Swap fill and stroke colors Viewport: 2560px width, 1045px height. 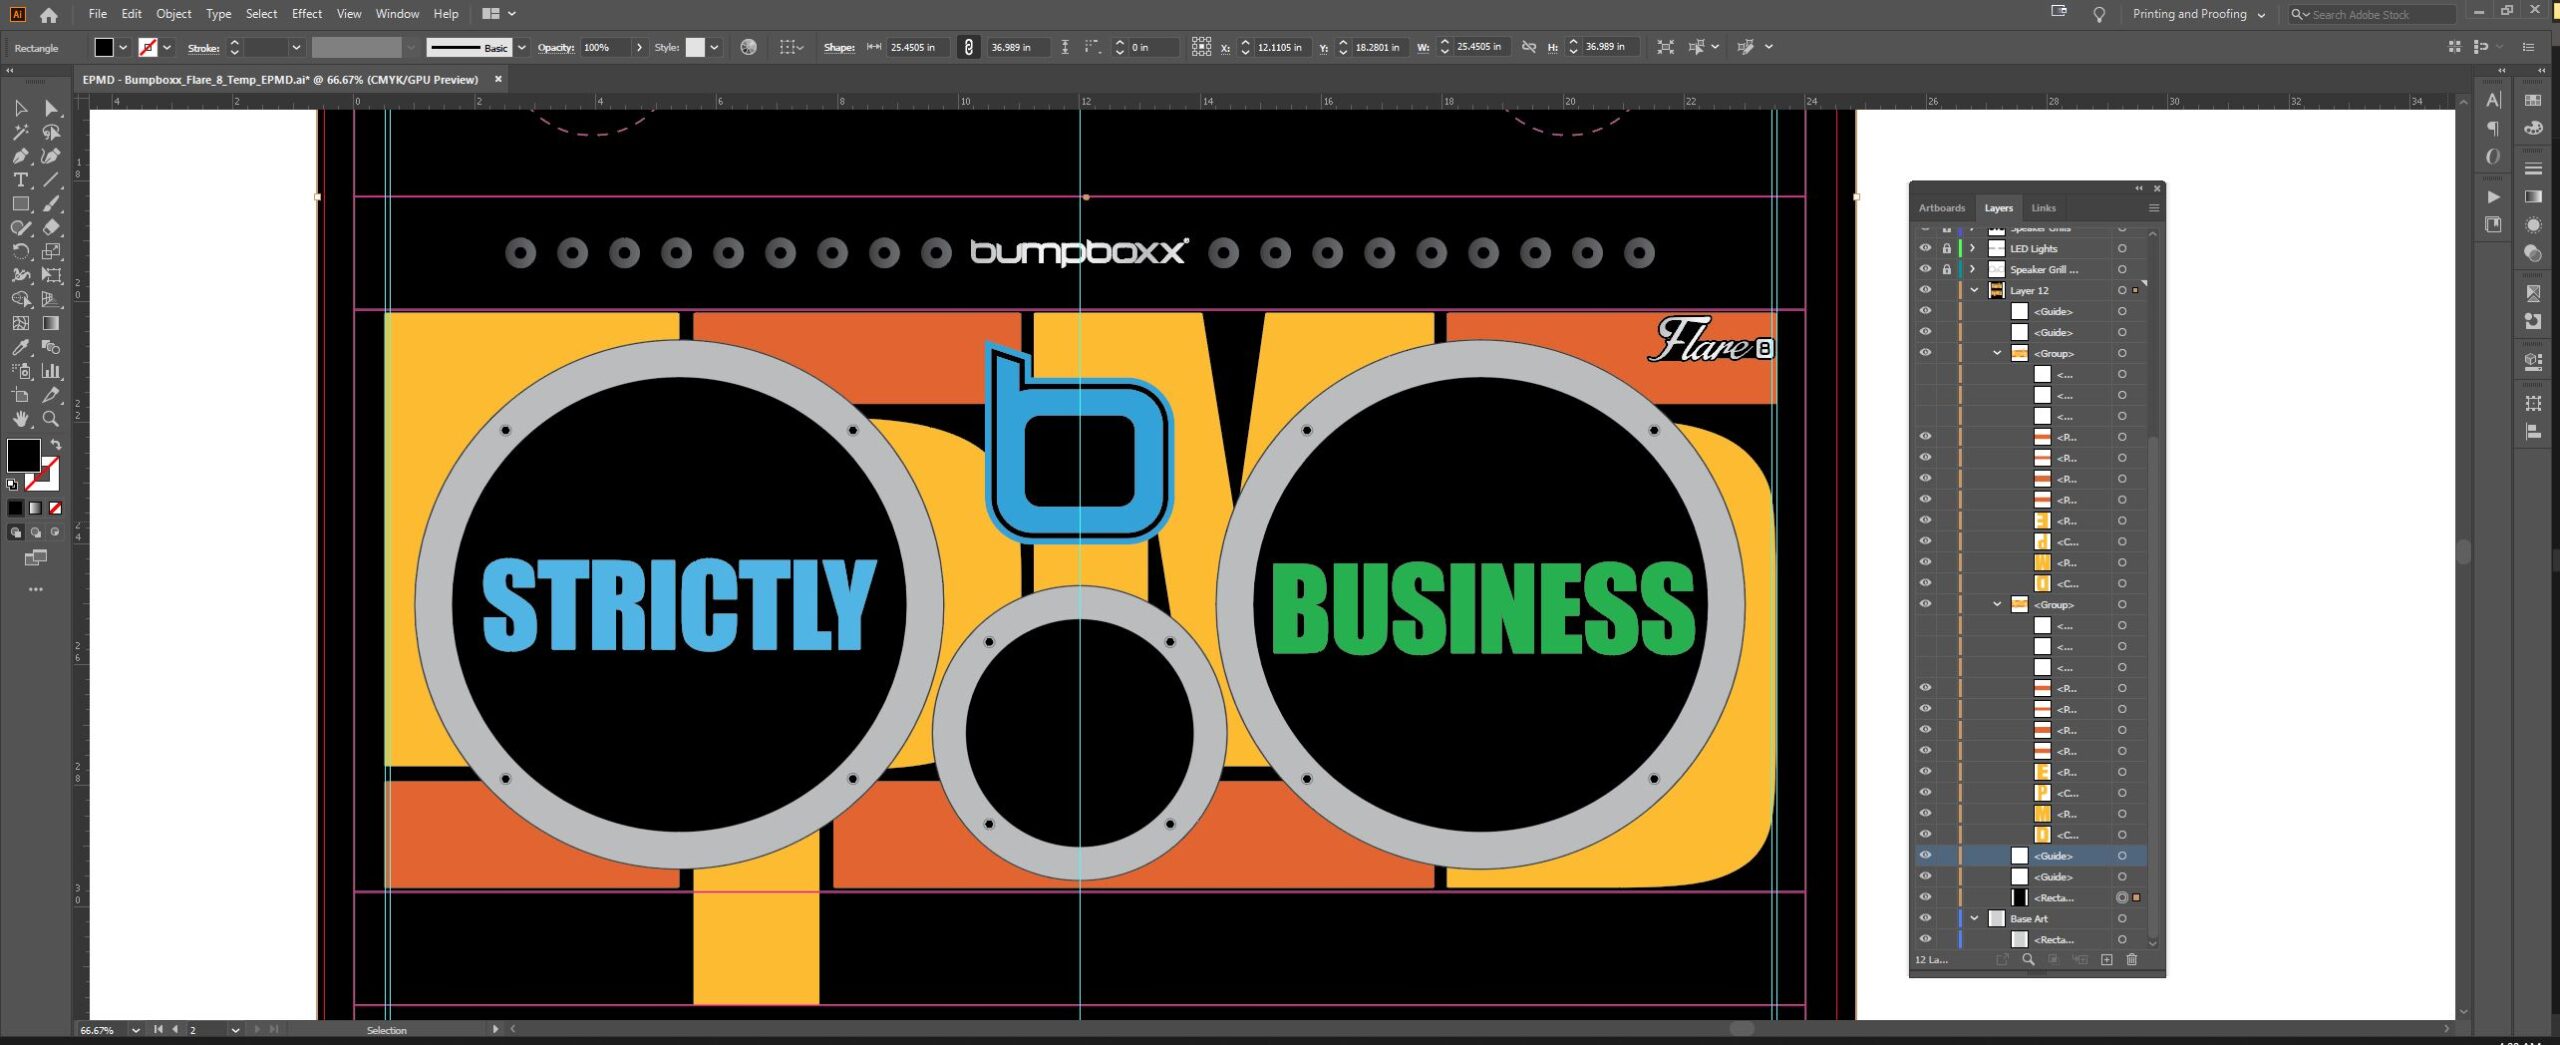click(56, 444)
